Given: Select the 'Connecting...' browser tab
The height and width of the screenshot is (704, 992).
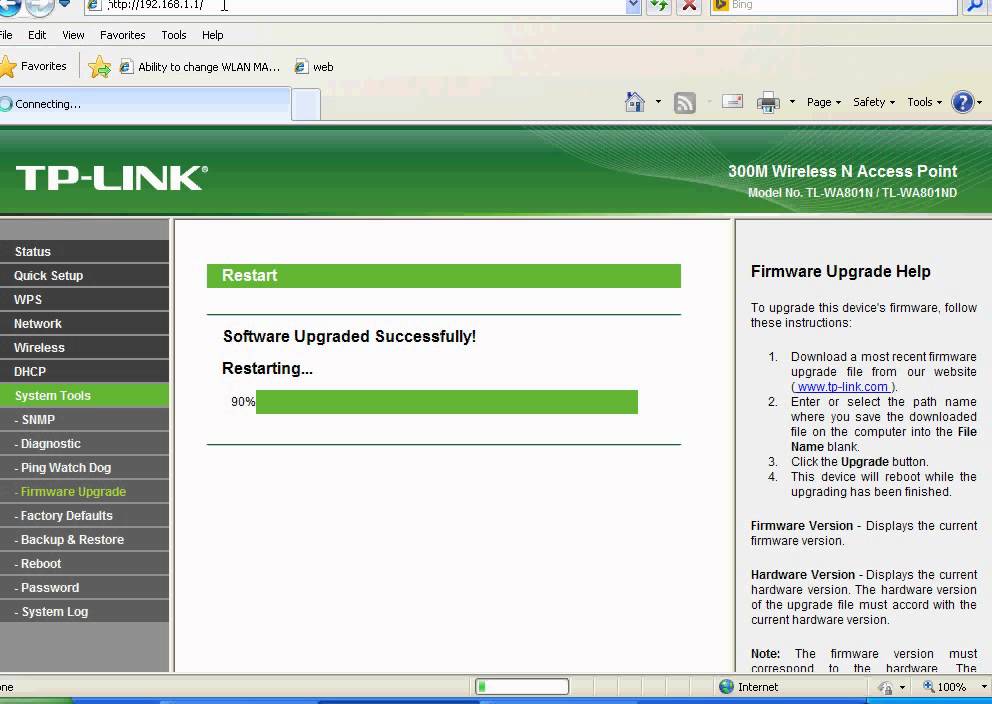Looking at the screenshot, I should (145, 104).
